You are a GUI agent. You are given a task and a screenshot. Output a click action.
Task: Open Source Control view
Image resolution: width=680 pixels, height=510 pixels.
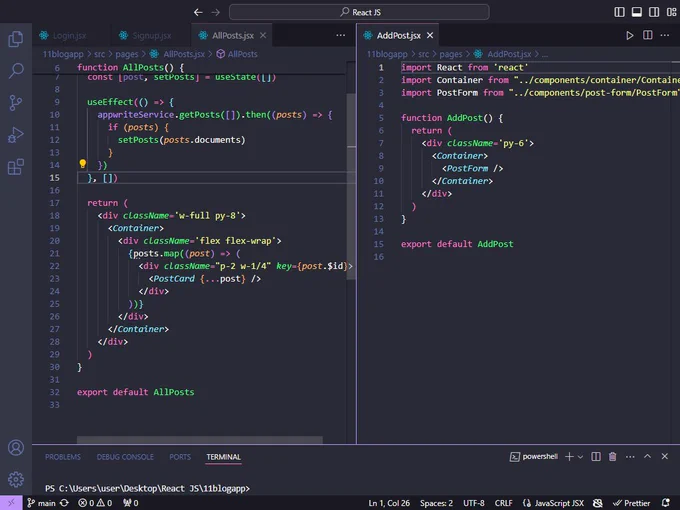coord(16,103)
